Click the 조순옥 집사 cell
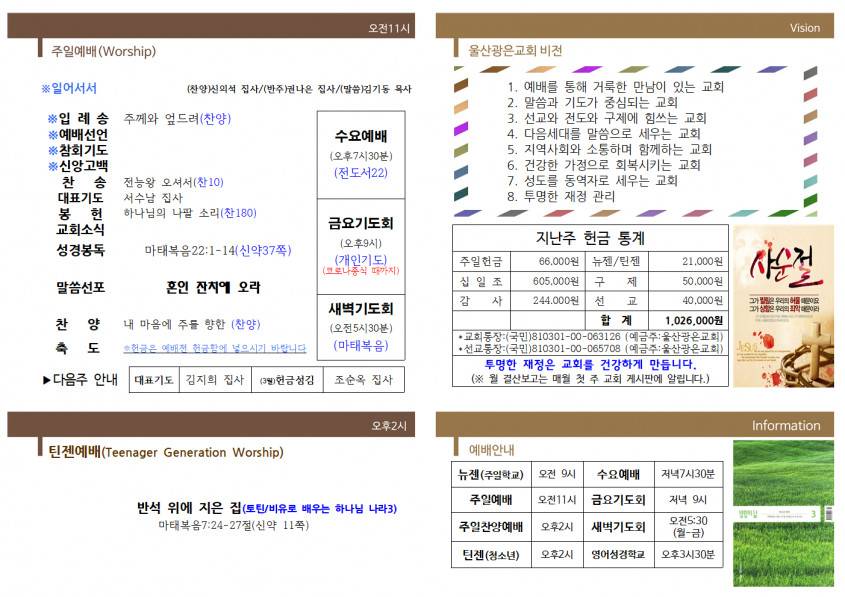The height and width of the screenshot is (597, 845). [364, 380]
